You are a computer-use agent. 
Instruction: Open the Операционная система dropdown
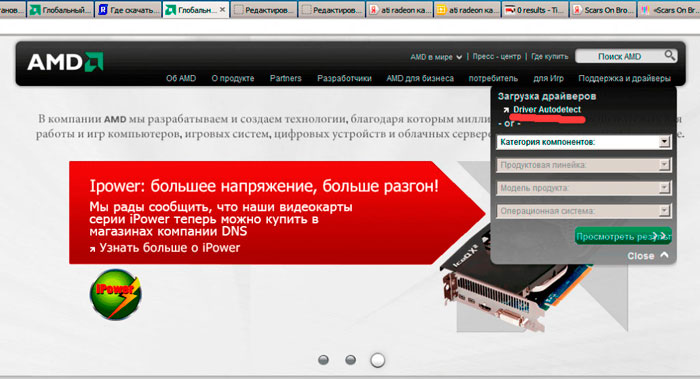point(583,211)
